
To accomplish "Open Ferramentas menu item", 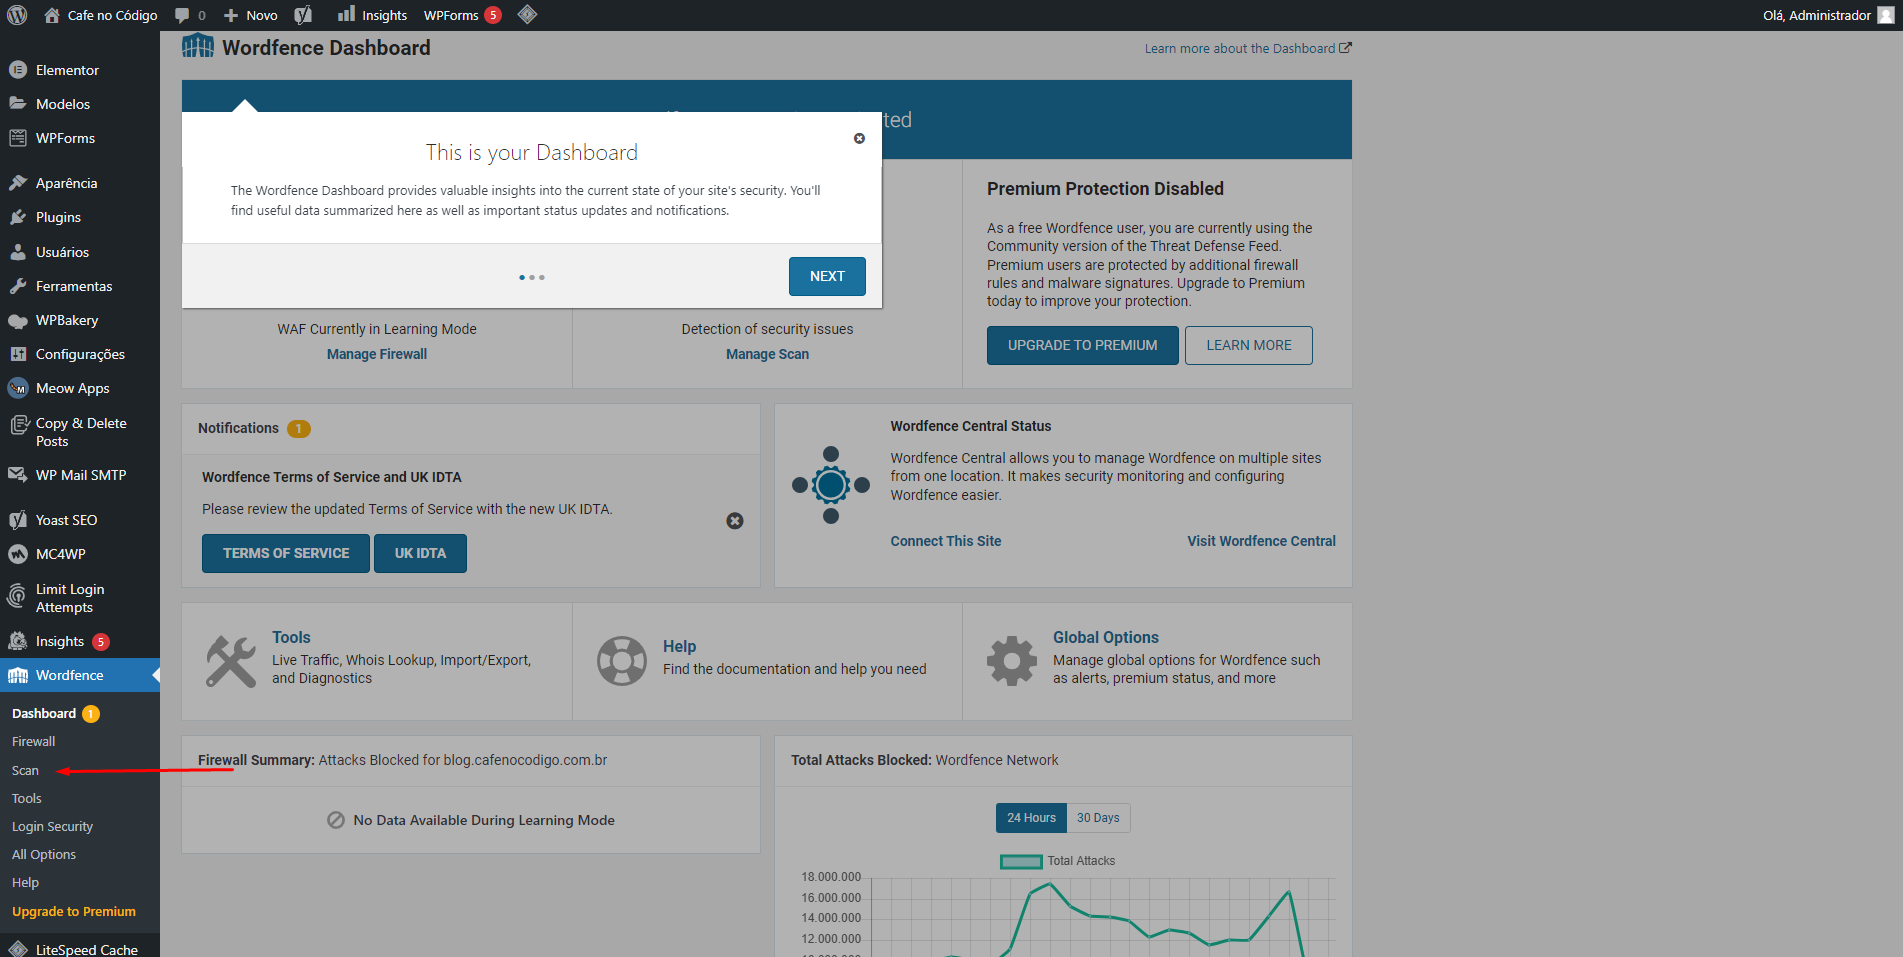I will [x=80, y=286].
